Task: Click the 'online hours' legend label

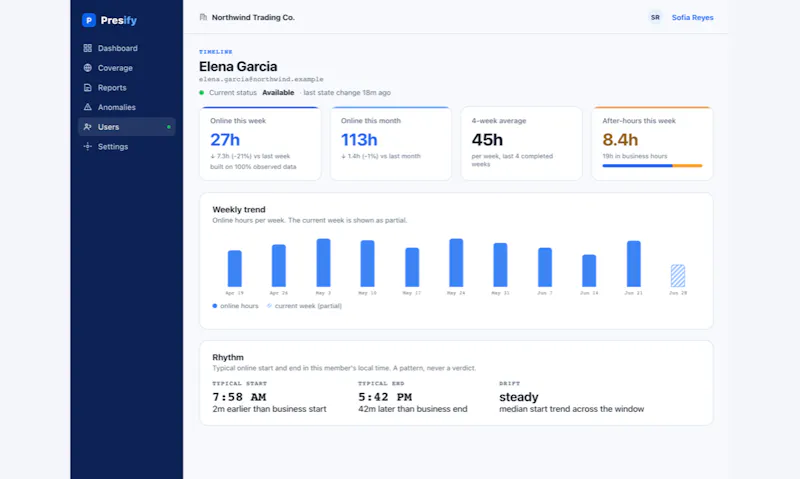Action: 239,306
